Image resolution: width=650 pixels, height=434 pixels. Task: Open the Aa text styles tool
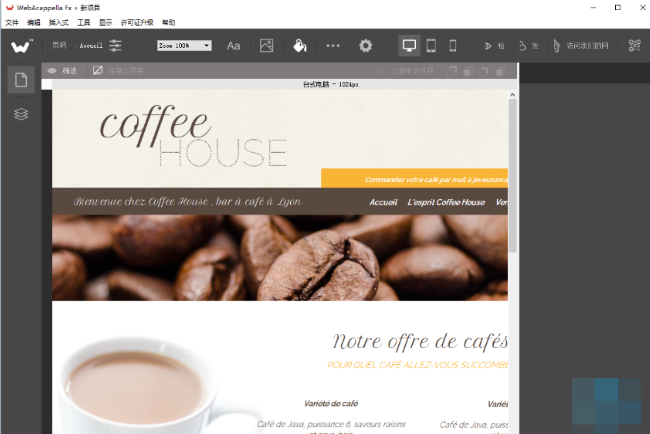pos(233,46)
